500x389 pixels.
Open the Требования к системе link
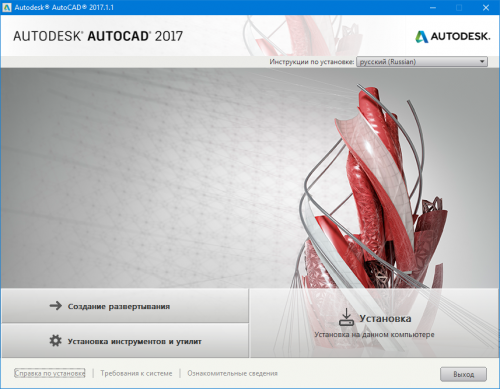[136, 373]
